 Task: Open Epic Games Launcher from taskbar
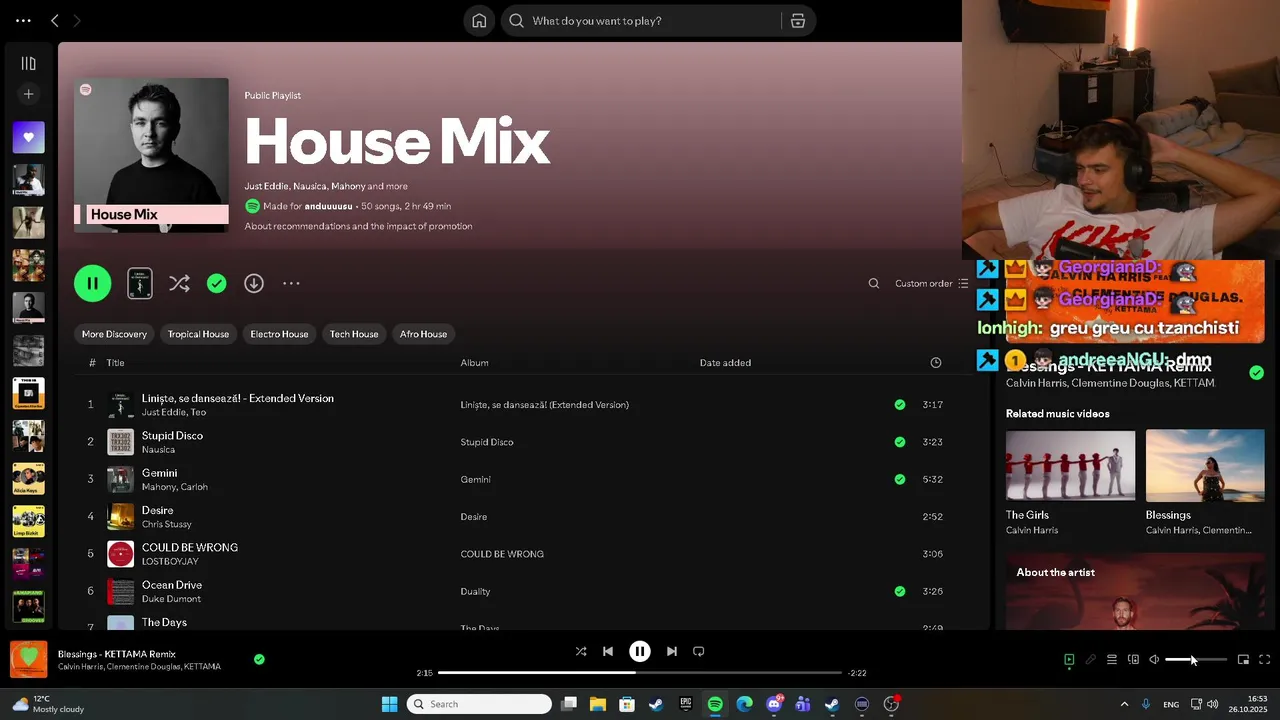point(686,704)
